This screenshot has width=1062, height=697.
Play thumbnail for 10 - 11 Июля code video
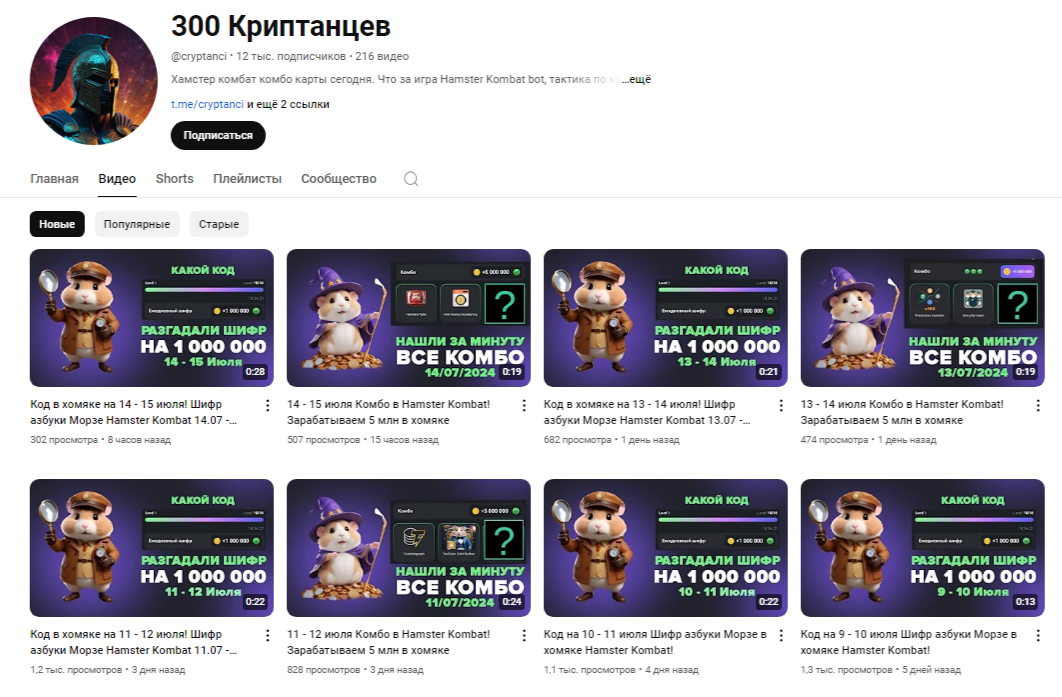click(665, 548)
